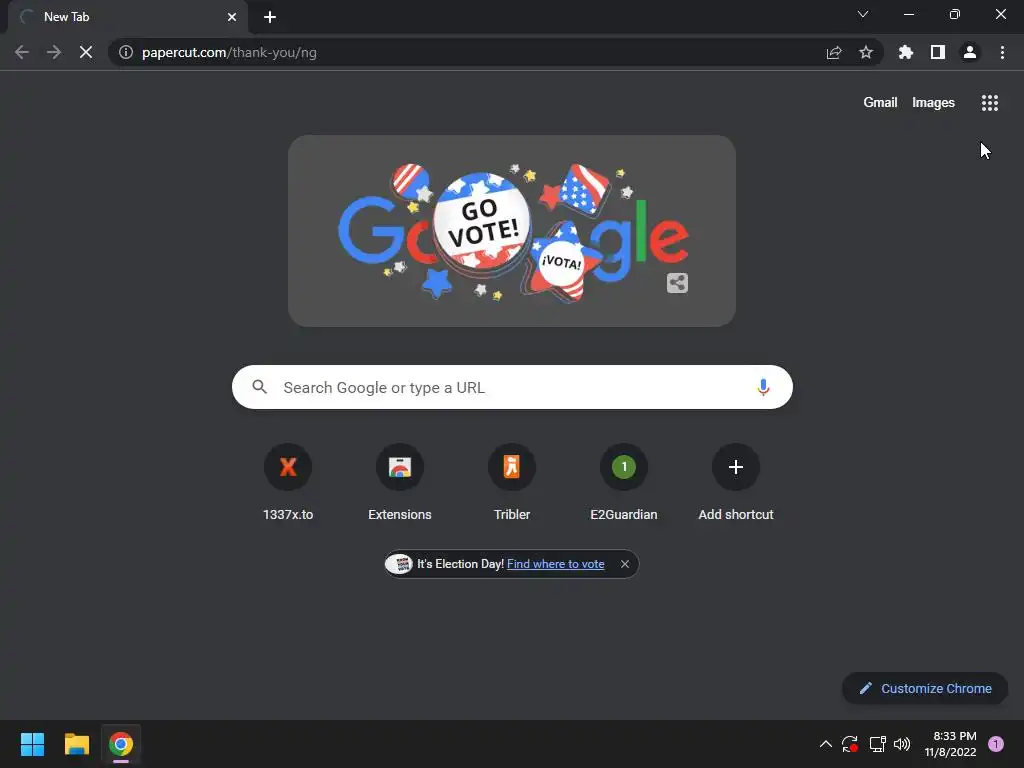This screenshot has height=768, width=1024.
Task: Toggle the Chrome side panel
Action: (x=938, y=52)
